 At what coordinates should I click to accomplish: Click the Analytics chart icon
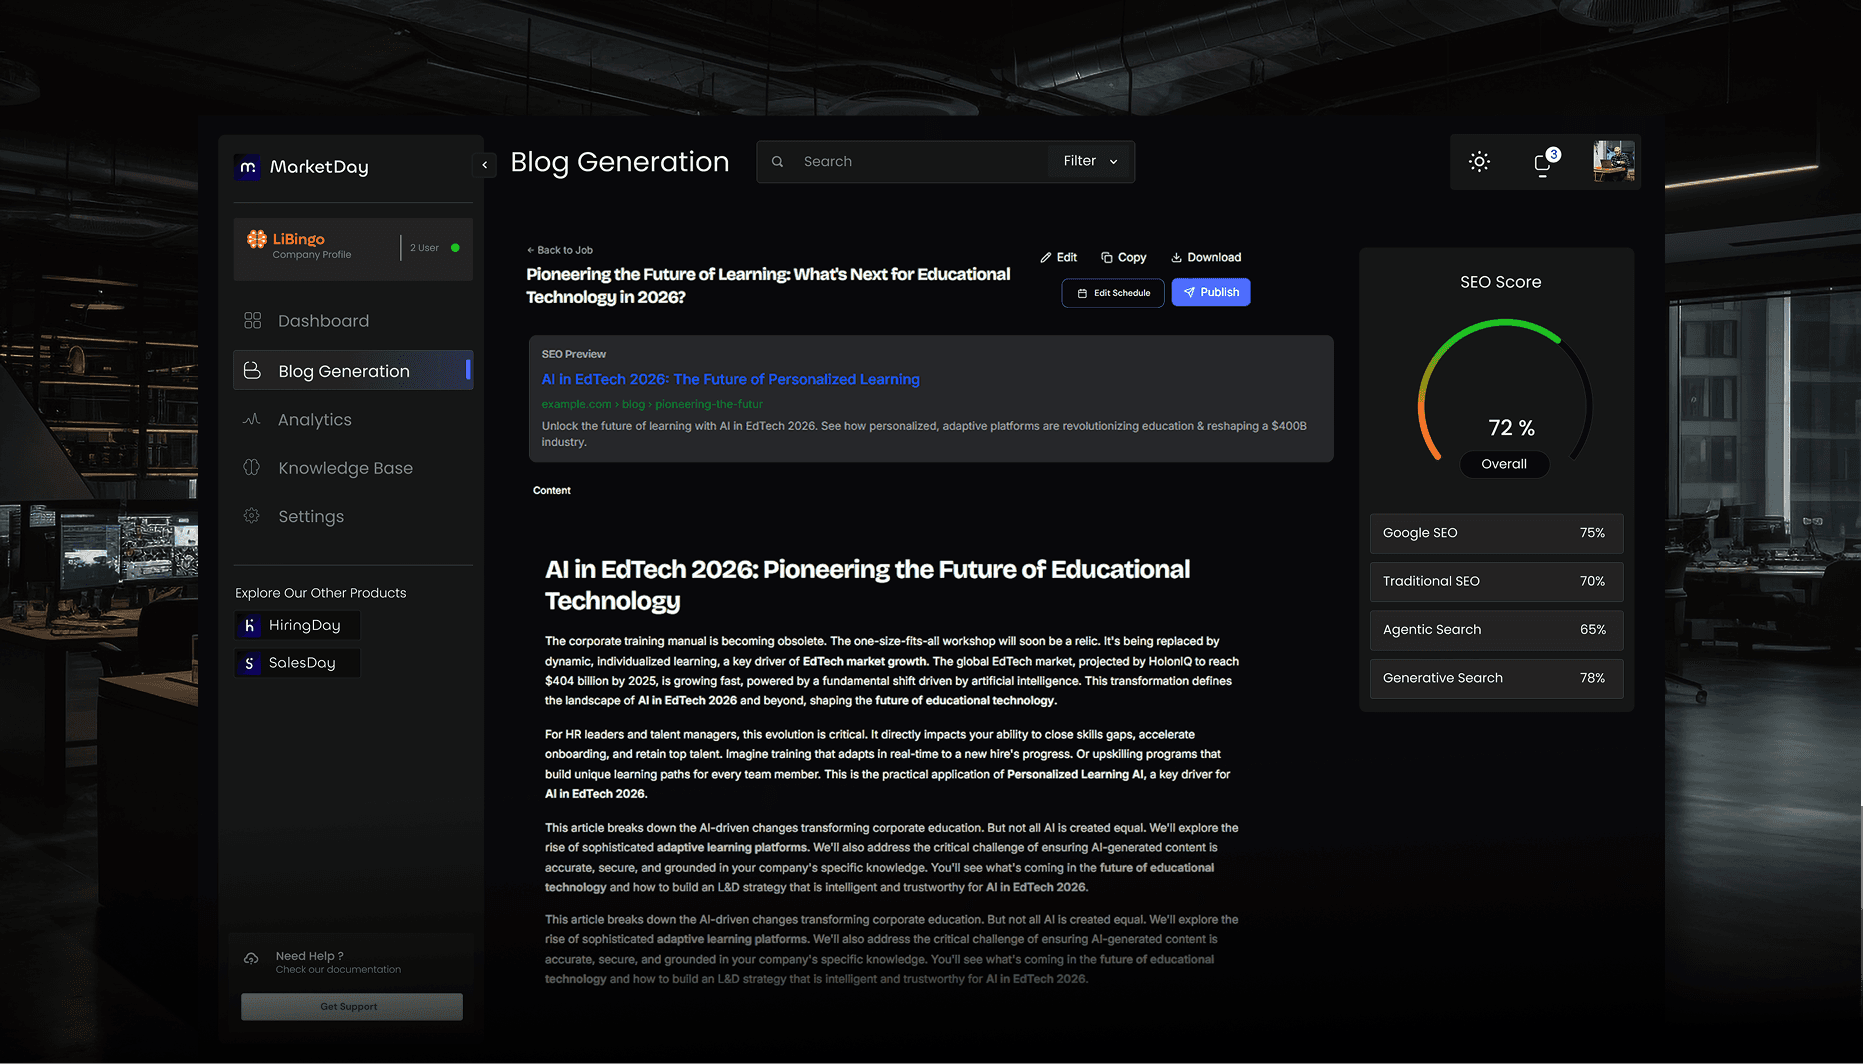(252, 419)
